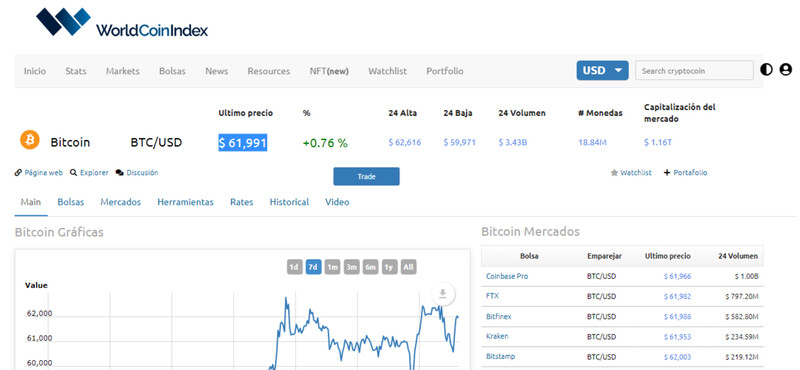The height and width of the screenshot is (370, 800).
Task: Click the 24 Volumen value $ 3.43B
Action: (513, 142)
